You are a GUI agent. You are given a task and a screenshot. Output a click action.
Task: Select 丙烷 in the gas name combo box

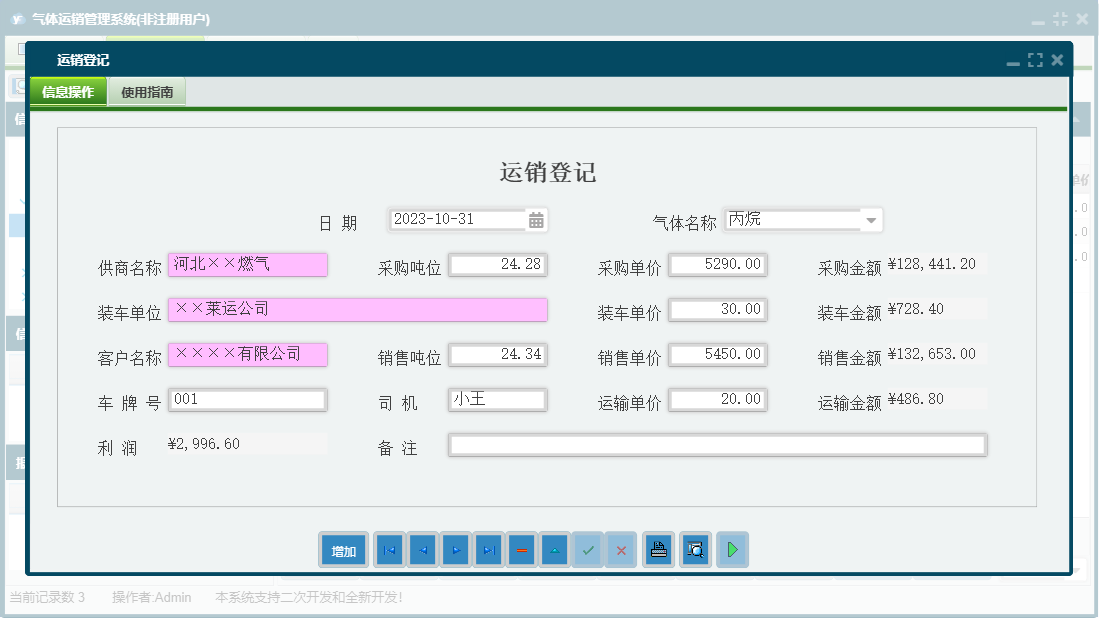pyautogui.click(x=790, y=219)
